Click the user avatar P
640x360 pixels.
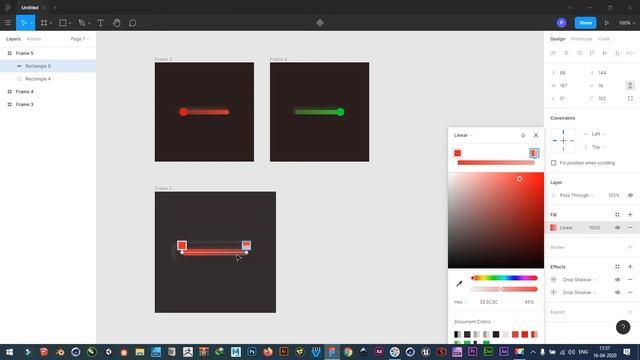[561, 23]
